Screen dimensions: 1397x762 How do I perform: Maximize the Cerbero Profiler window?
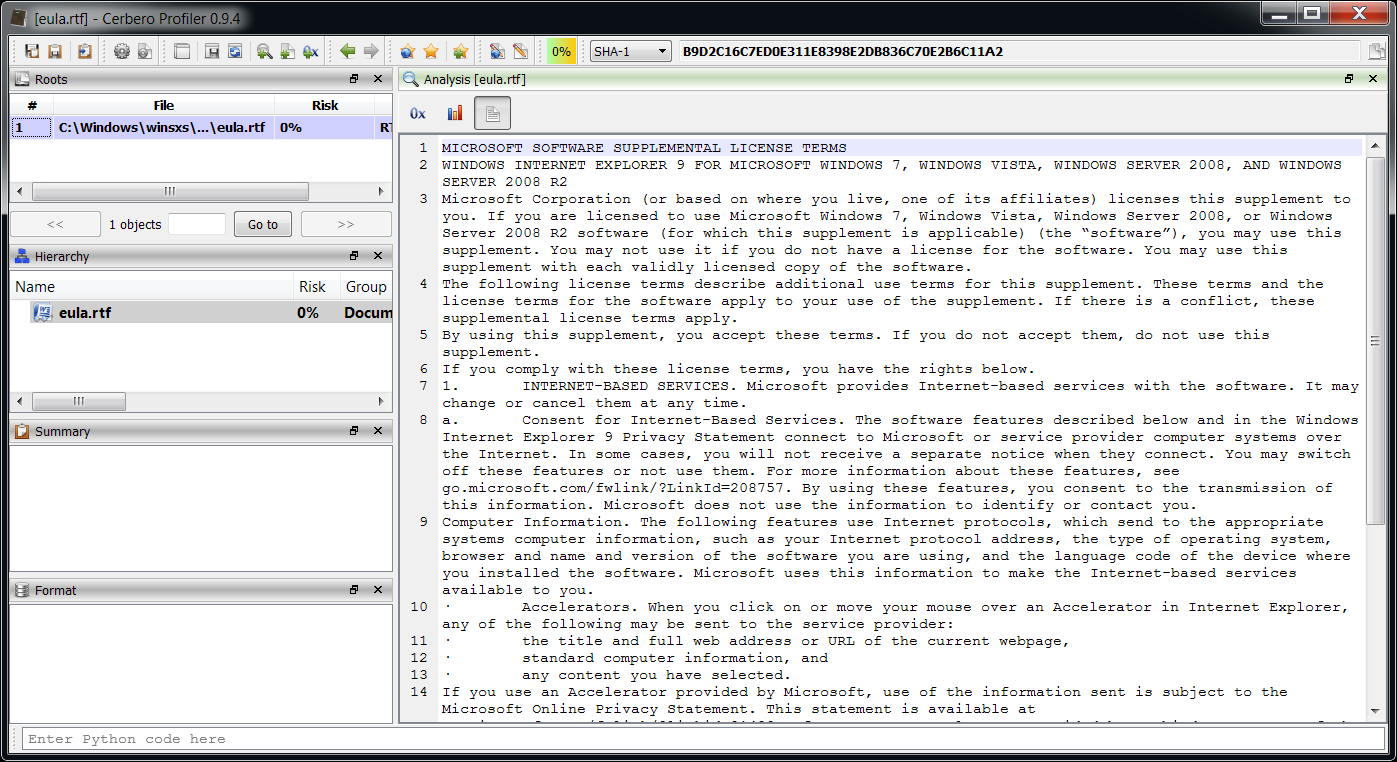[1311, 12]
